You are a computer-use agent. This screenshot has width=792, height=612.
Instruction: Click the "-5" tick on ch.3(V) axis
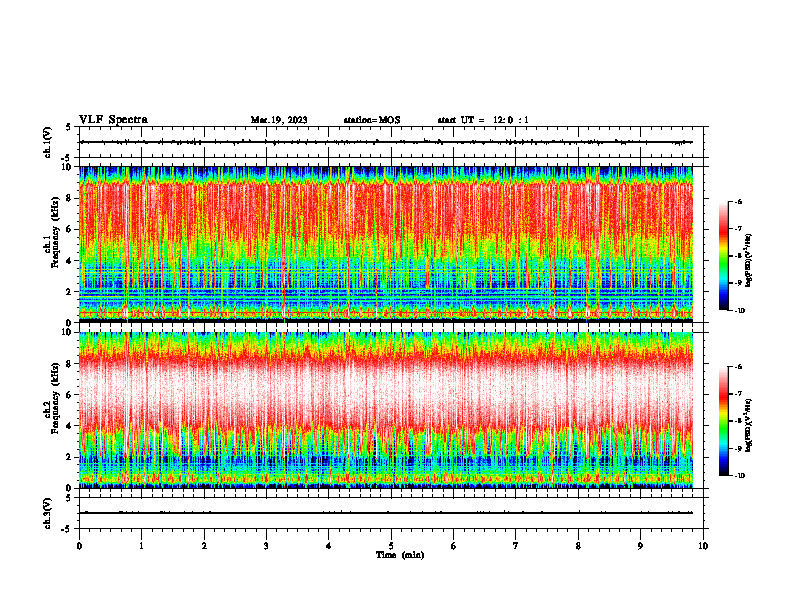tap(67, 529)
